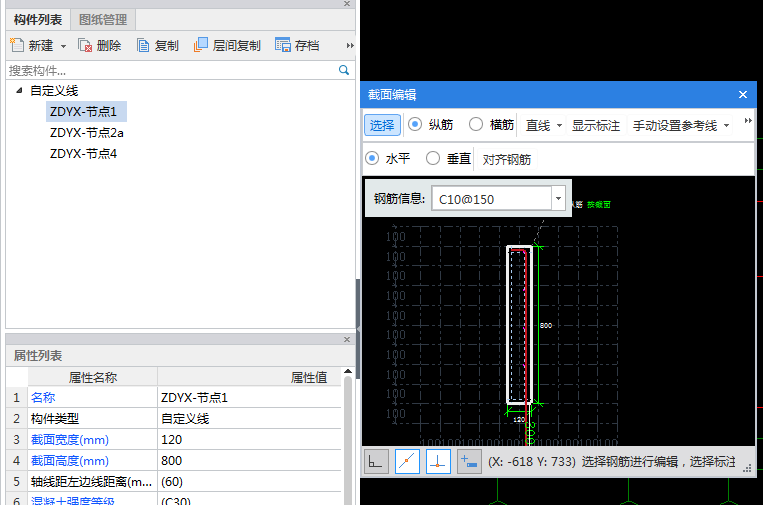Image resolution: width=763 pixels, height=505 pixels.
Task: Click the 新建 (New) component icon
Action: (x=17, y=45)
